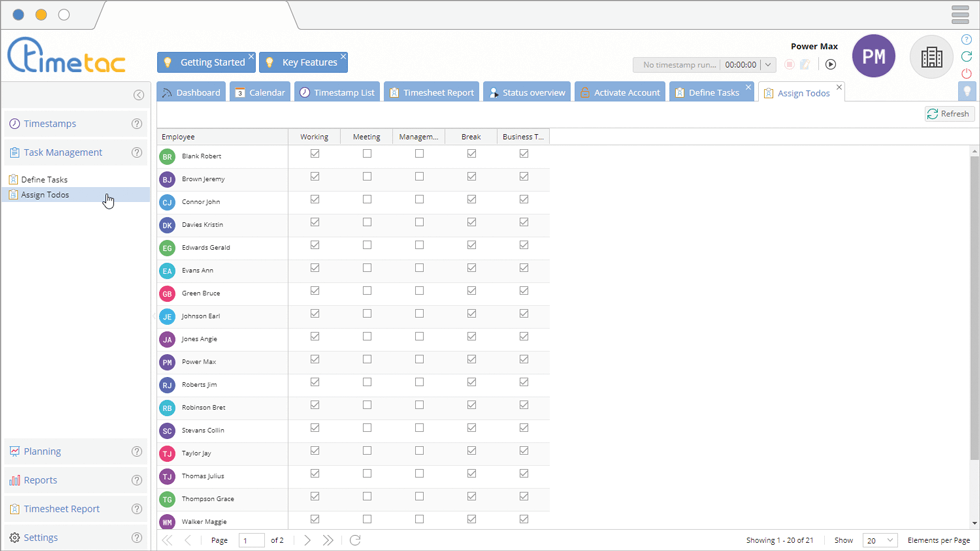Click the page number input field
Screen dimensions: 980x551
[251, 540]
